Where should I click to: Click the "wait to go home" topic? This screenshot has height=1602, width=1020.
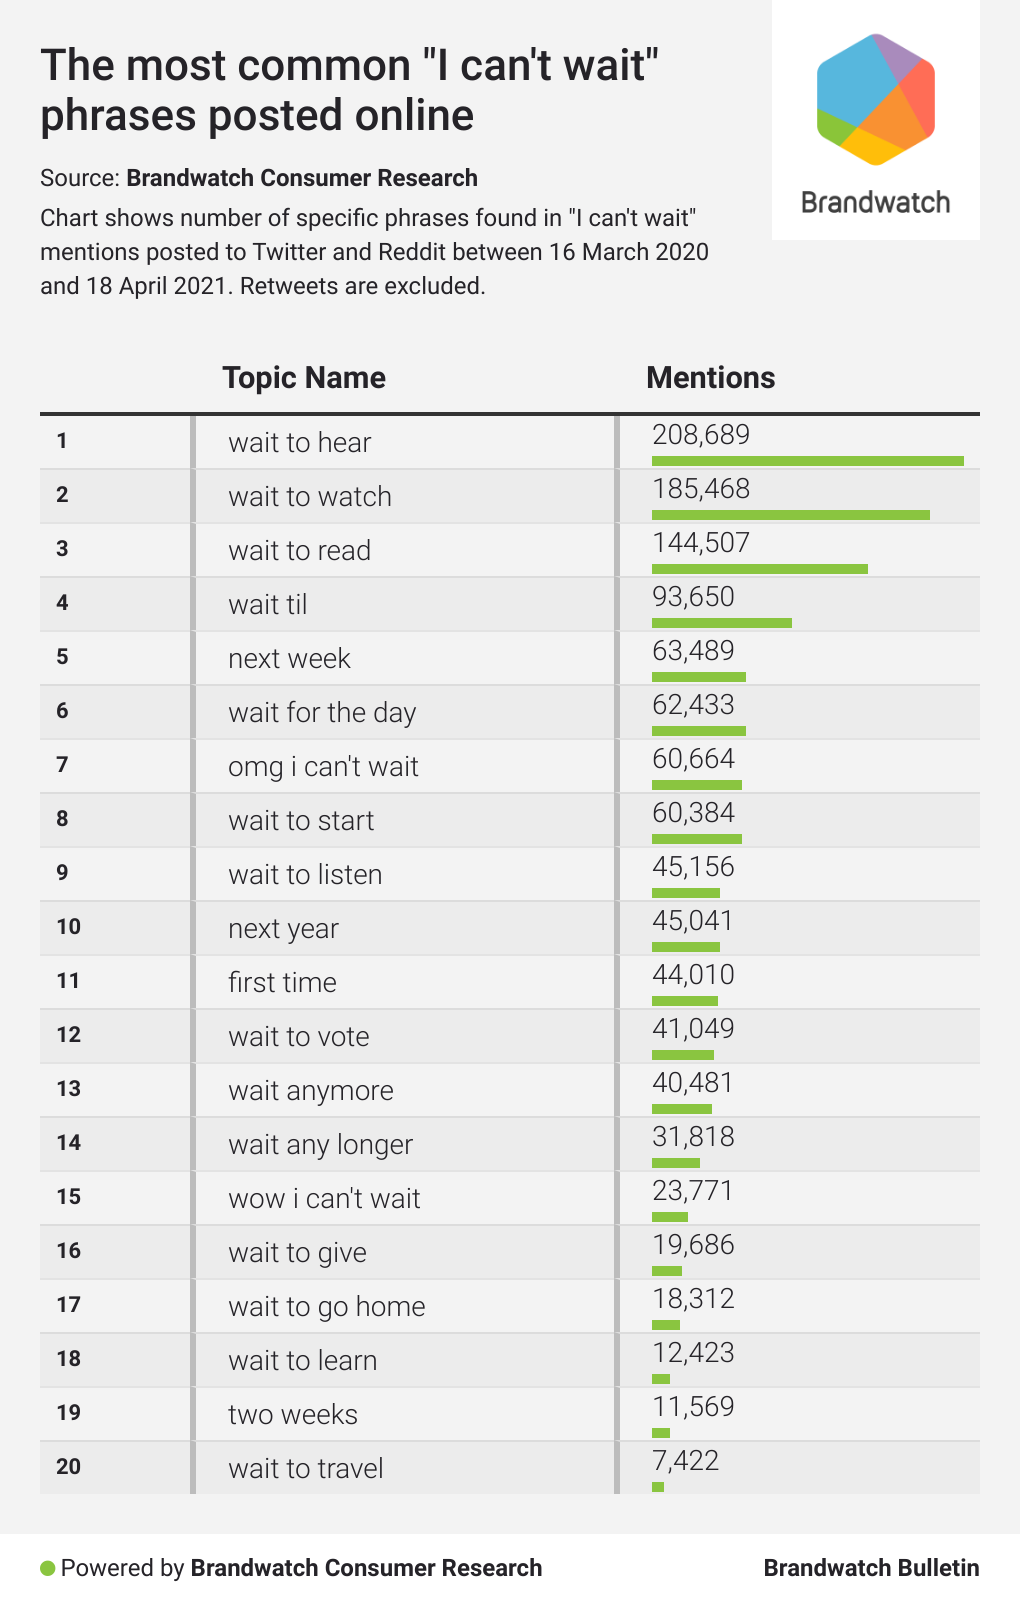tap(326, 1307)
